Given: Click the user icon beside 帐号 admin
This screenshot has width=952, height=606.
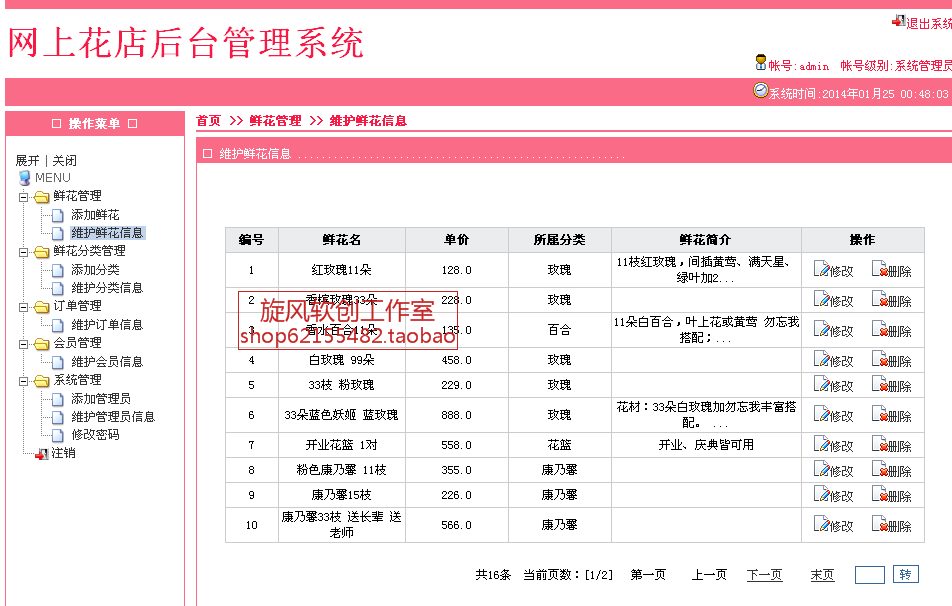Looking at the screenshot, I should click(760, 64).
